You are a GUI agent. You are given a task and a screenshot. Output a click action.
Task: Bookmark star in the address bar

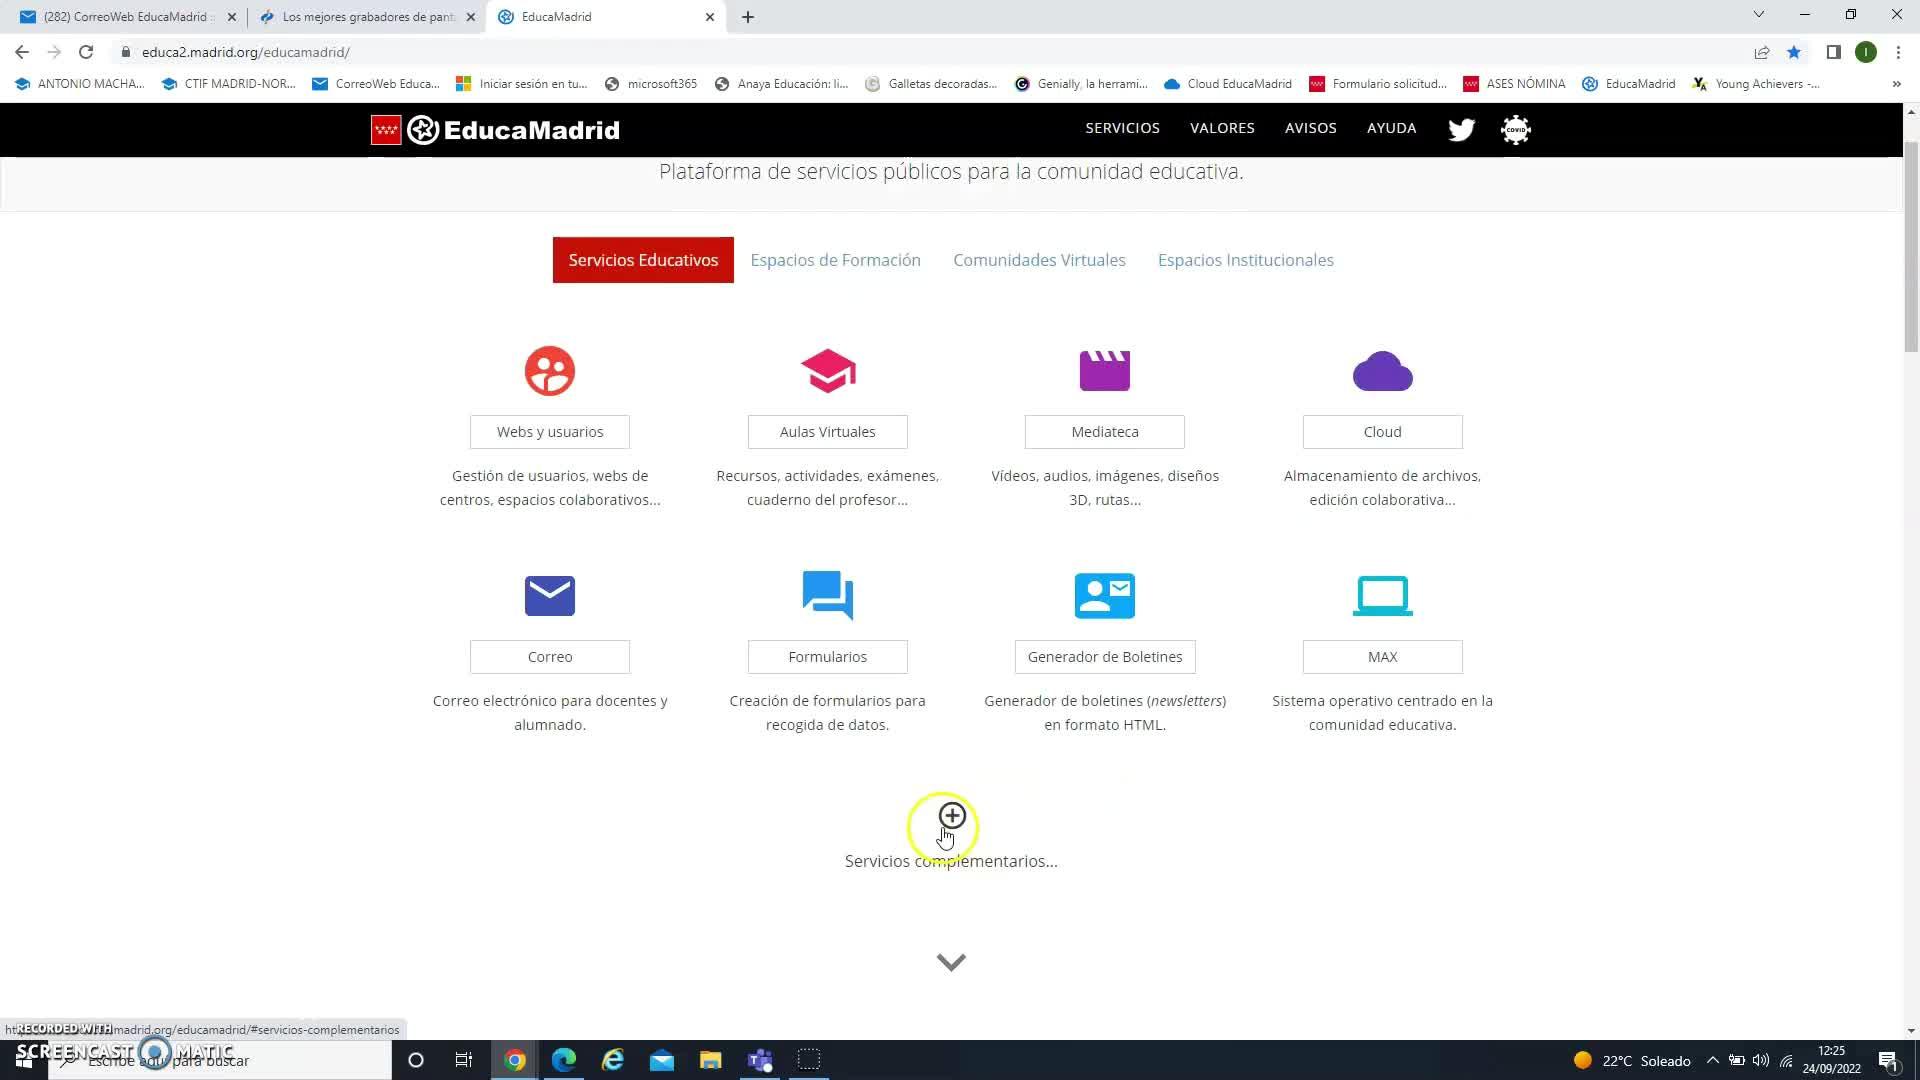[1794, 52]
